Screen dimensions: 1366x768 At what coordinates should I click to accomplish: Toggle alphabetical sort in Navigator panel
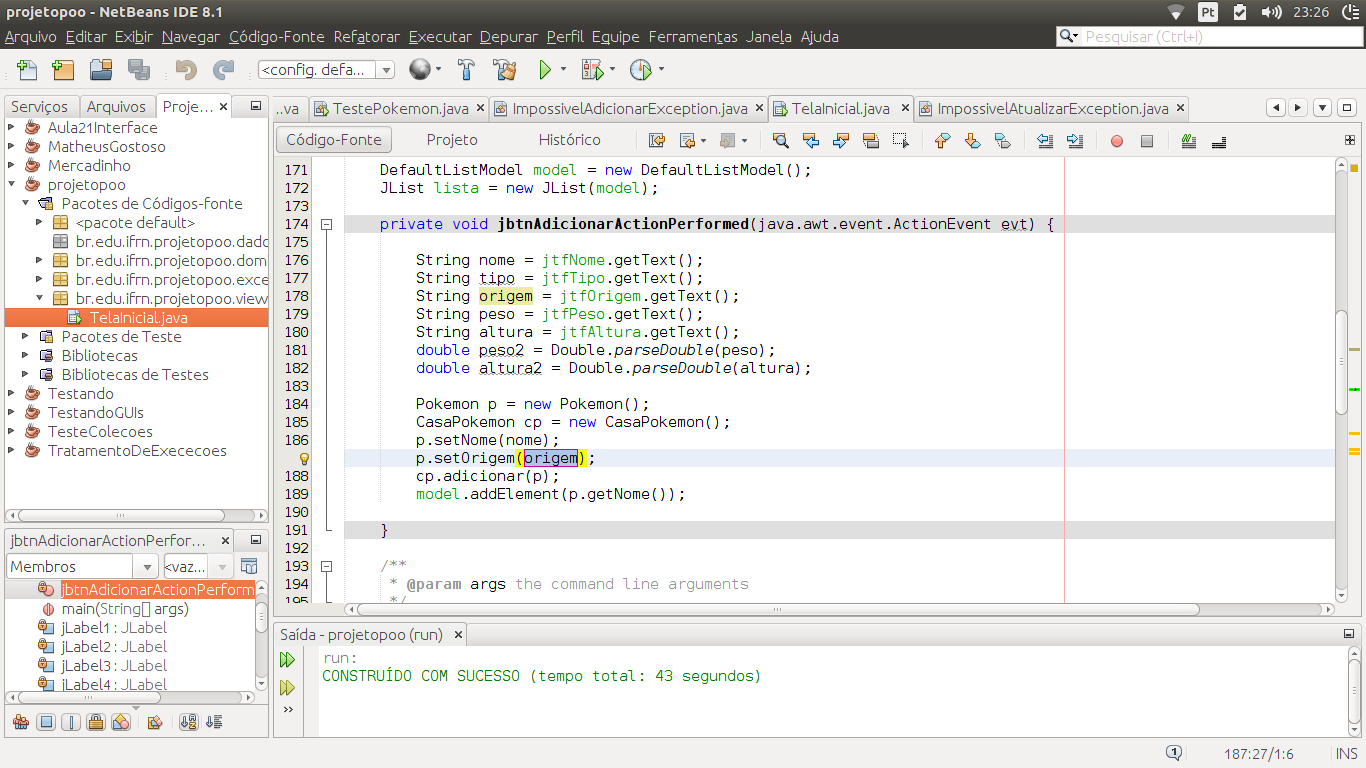(187, 722)
